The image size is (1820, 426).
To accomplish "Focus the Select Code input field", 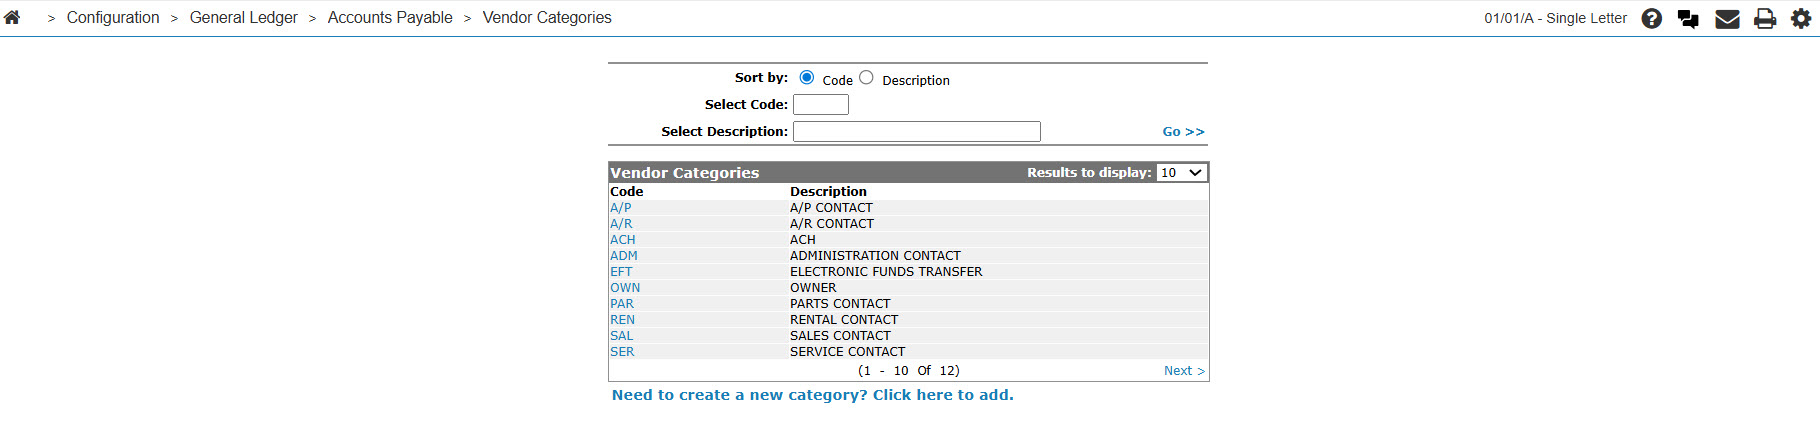I will [821, 105].
